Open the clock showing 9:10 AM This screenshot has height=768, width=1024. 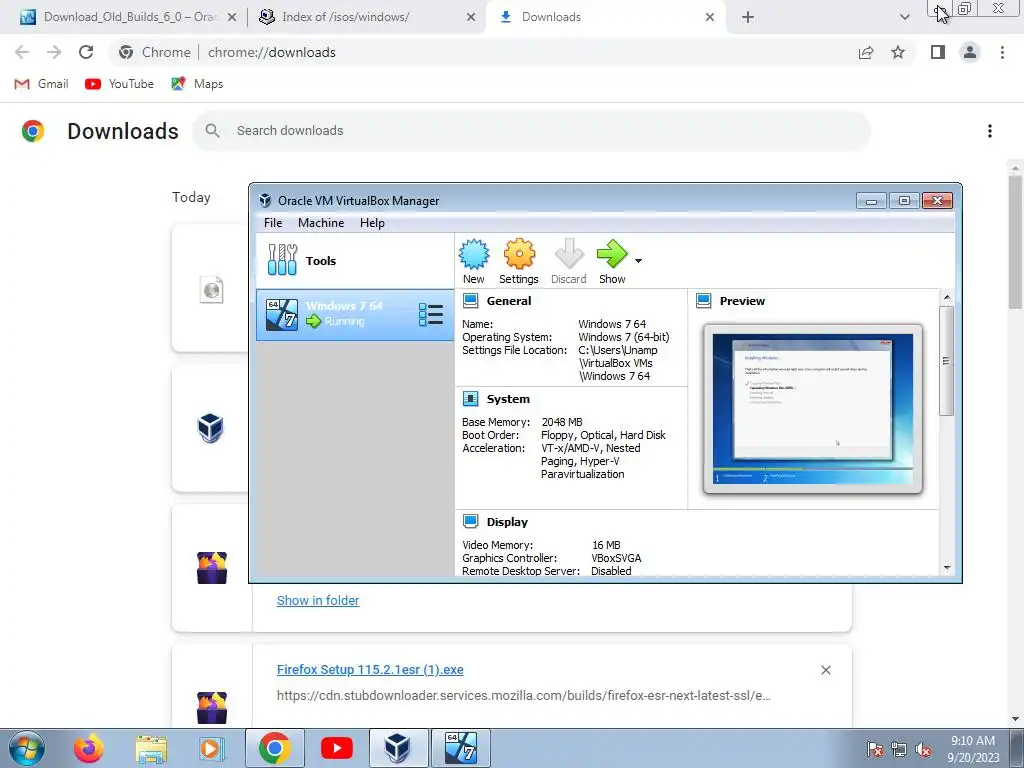pos(973,749)
